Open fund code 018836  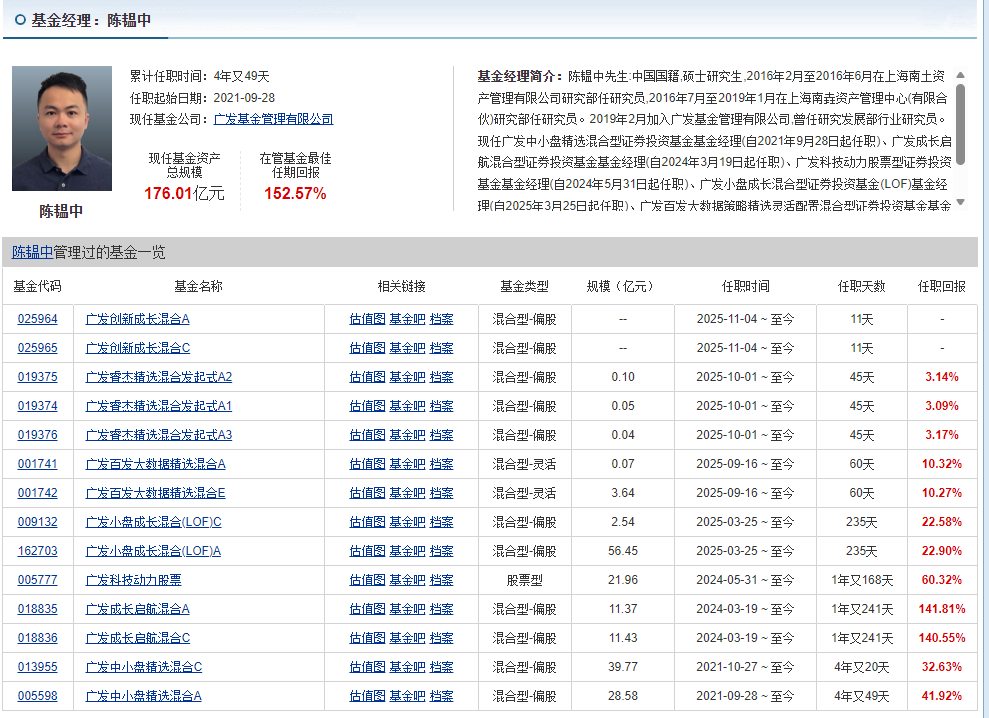coord(37,638)
